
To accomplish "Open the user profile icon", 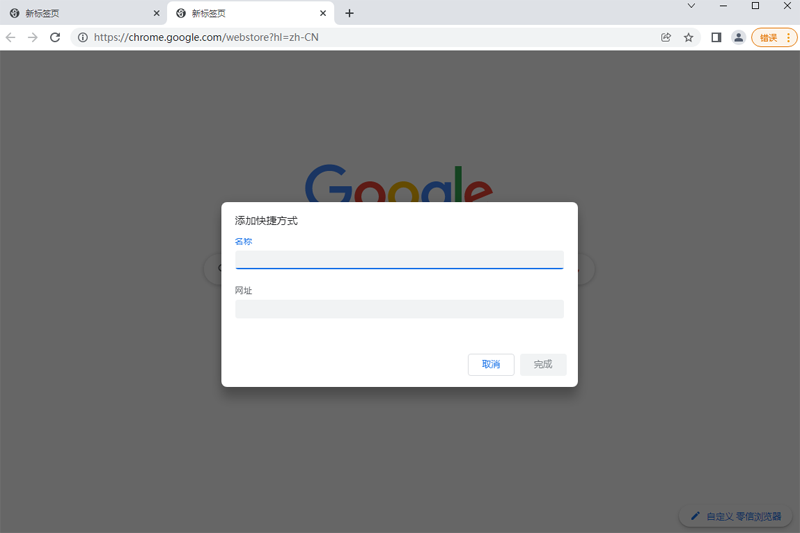I will (x=738, y=37).
